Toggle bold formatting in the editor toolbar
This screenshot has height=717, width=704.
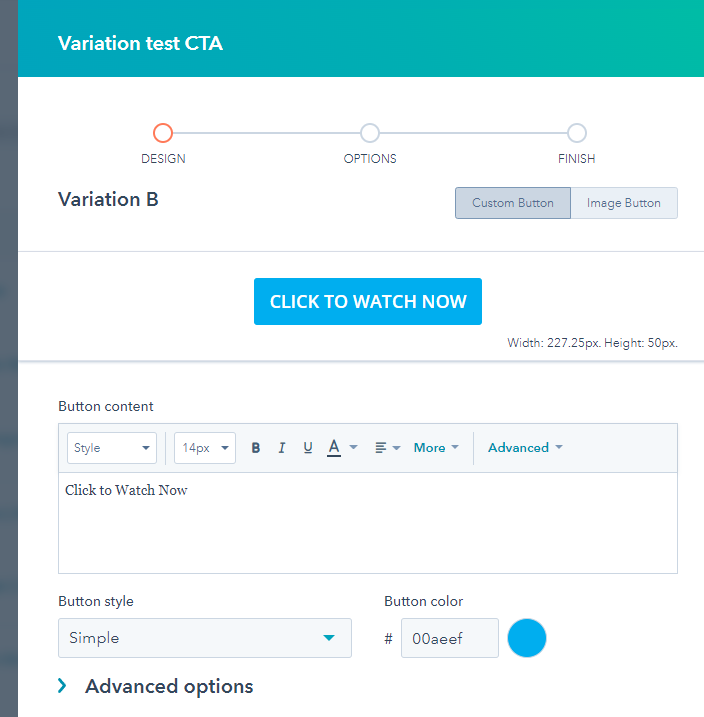(x=256, y=448)
